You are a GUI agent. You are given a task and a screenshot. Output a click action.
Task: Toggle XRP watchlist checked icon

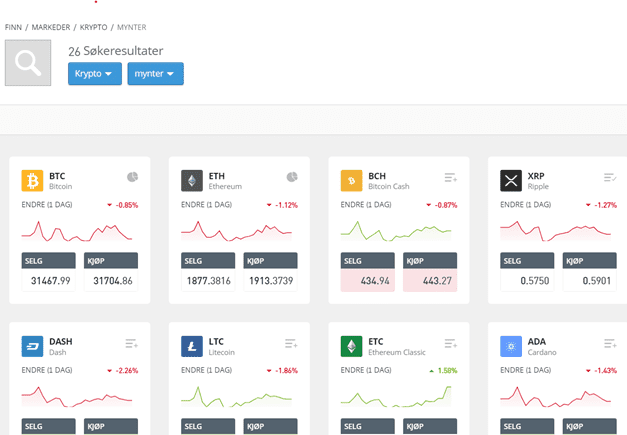pyautogui.click(x=610, y=177)
